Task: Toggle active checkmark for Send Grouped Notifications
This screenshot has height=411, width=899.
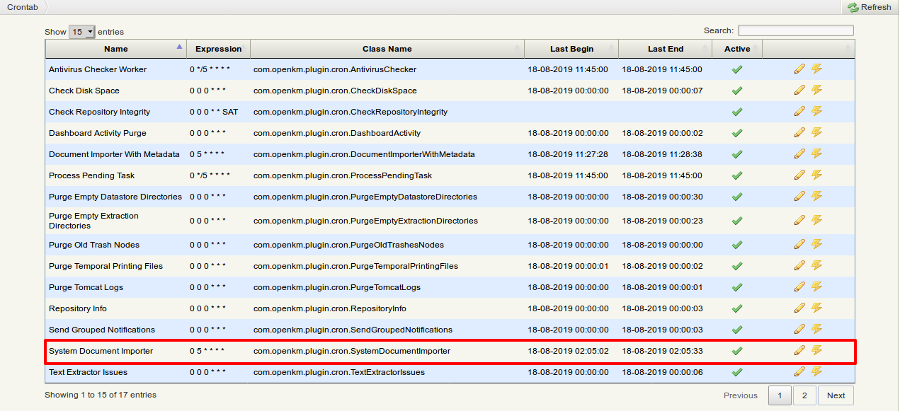Action: tap(737, 330)
